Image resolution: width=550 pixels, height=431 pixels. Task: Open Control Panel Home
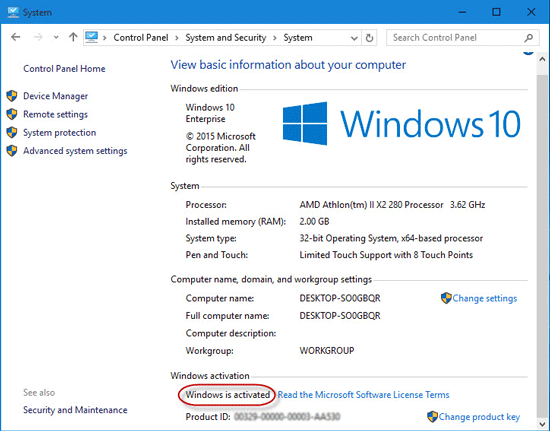64,68
